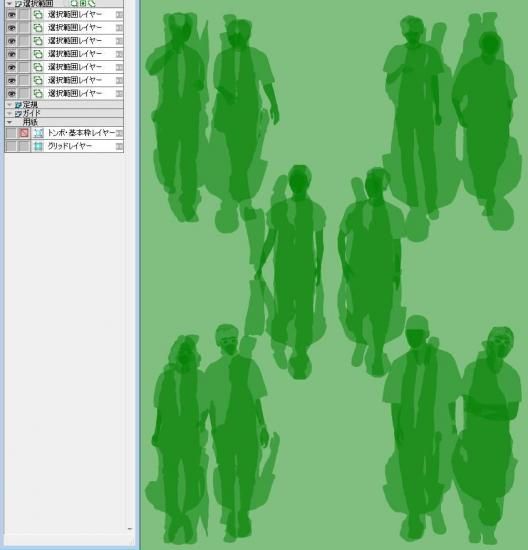Show グリッドレイヤー by clicking its empty visibility box
This screenshot has width=528, height=550.
[x=12, y=146]
